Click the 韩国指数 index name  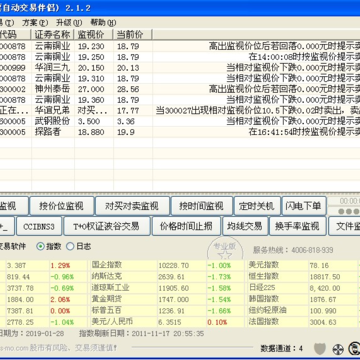click(x=264, y=299)
